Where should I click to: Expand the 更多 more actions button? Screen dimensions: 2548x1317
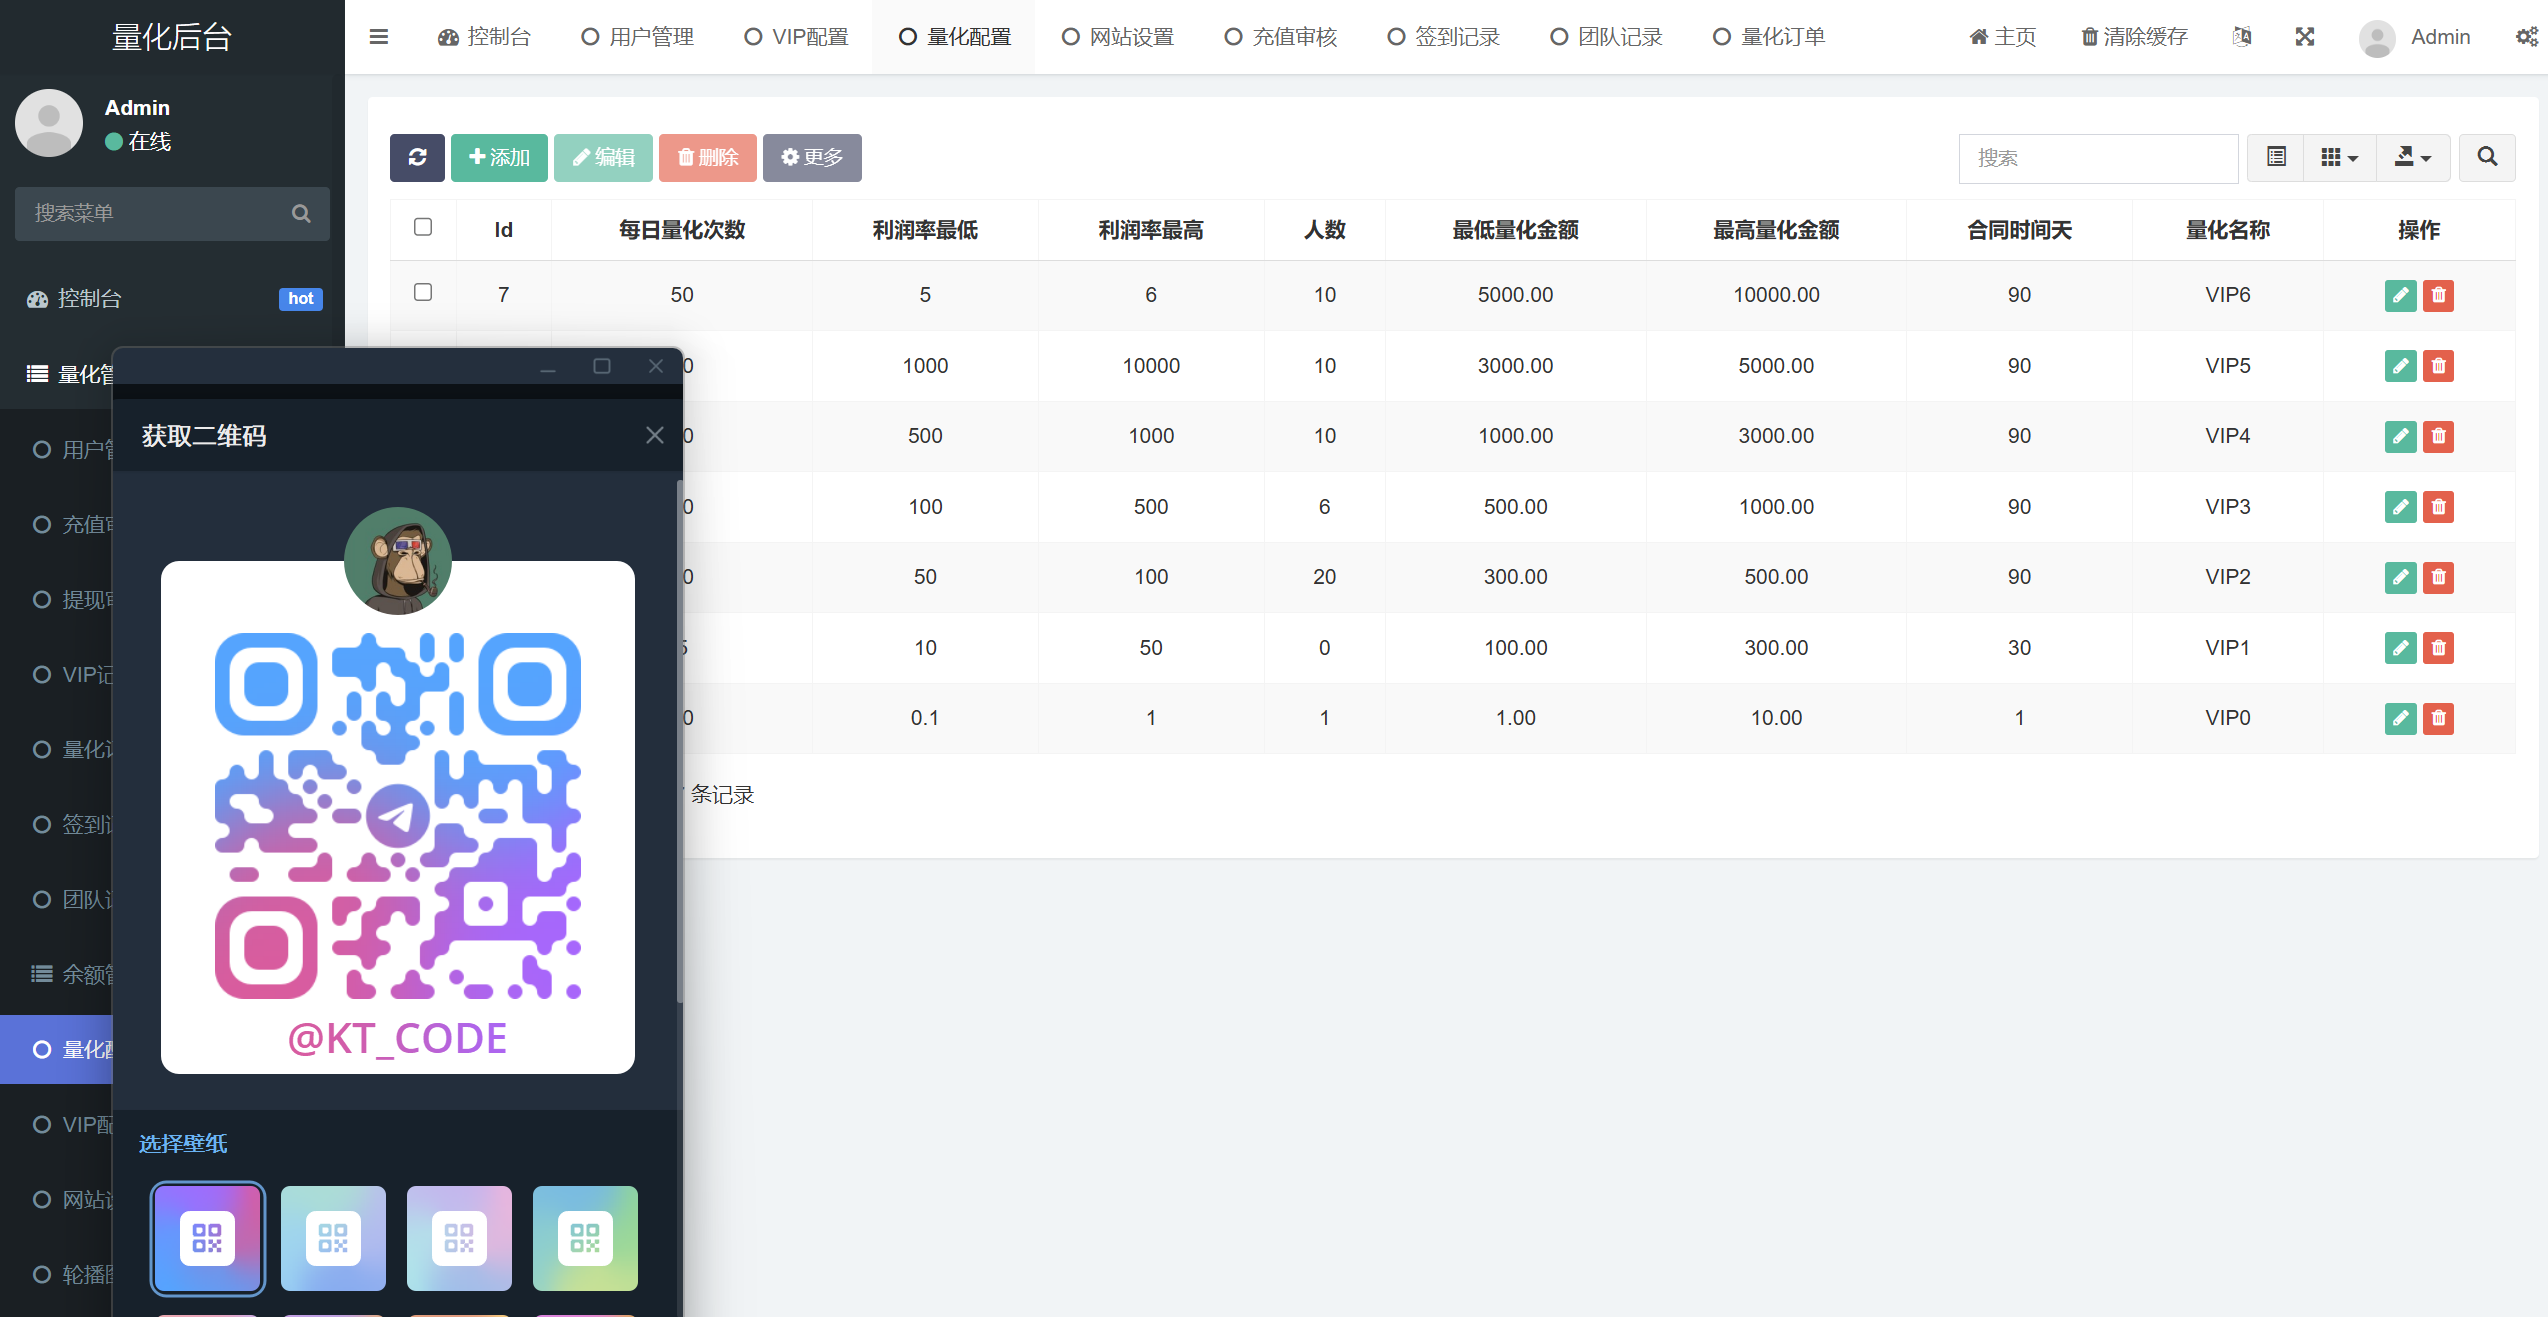coord(812,157)
